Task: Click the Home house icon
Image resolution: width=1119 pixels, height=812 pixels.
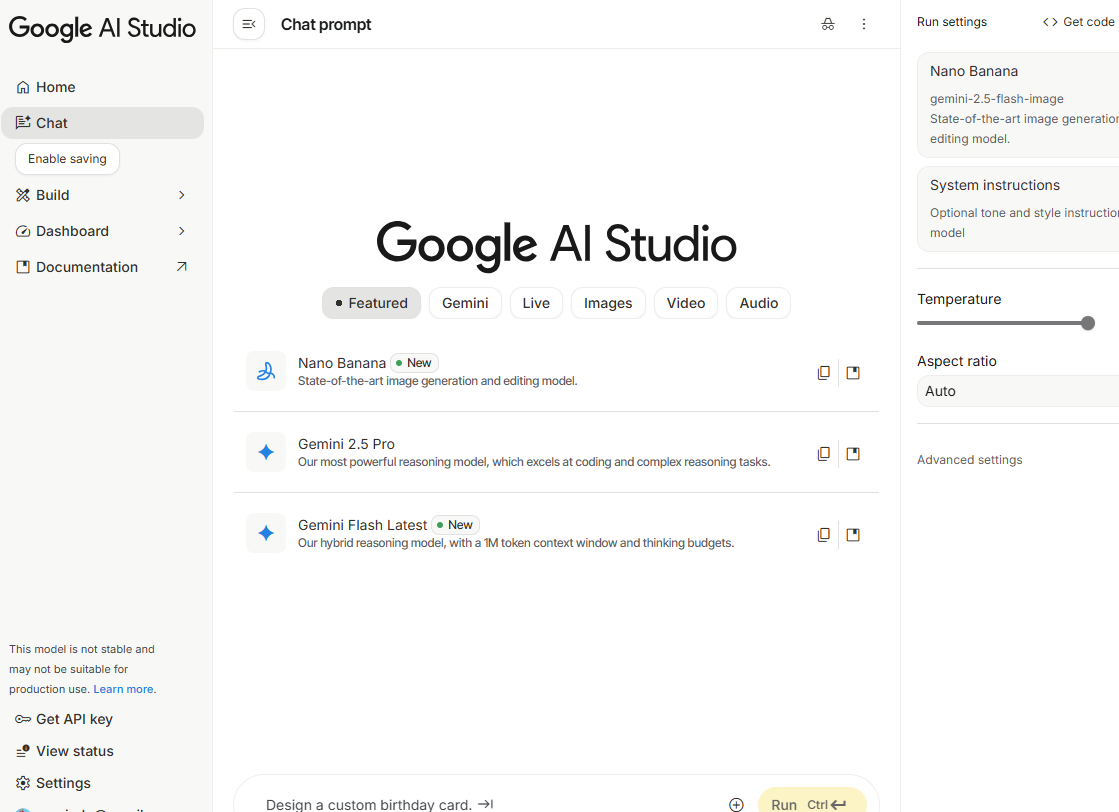Action: pyautogui.click(x=23, y=87)
